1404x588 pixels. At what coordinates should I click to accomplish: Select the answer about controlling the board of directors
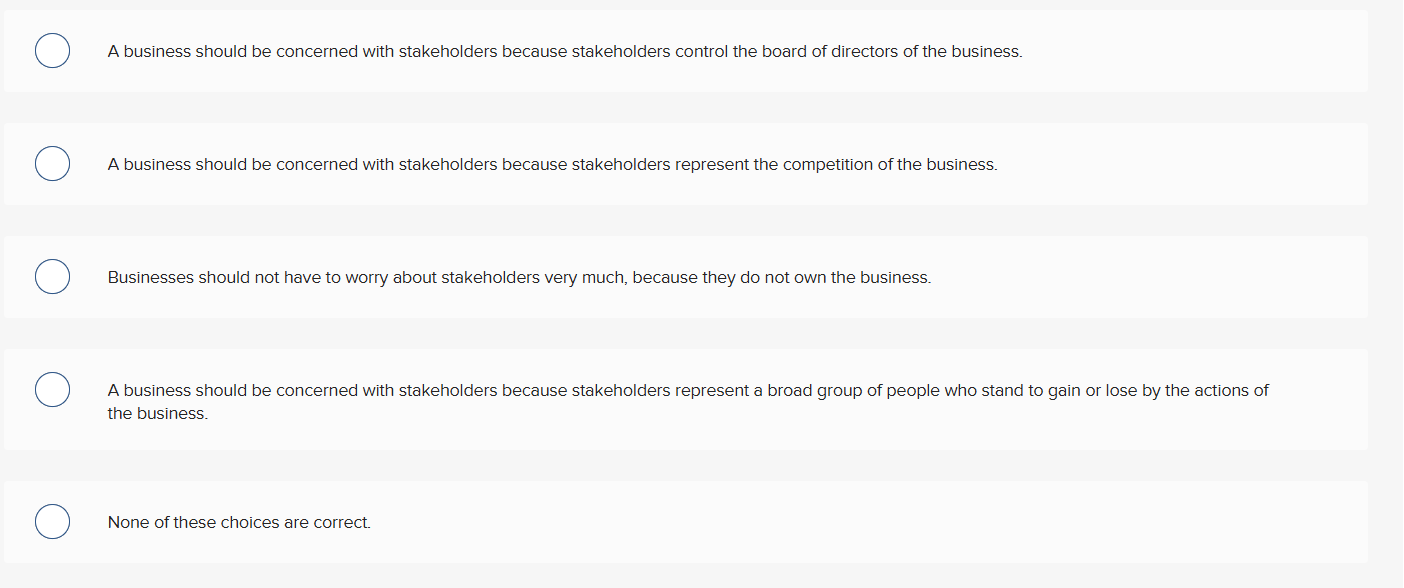(x=564, y=51)
